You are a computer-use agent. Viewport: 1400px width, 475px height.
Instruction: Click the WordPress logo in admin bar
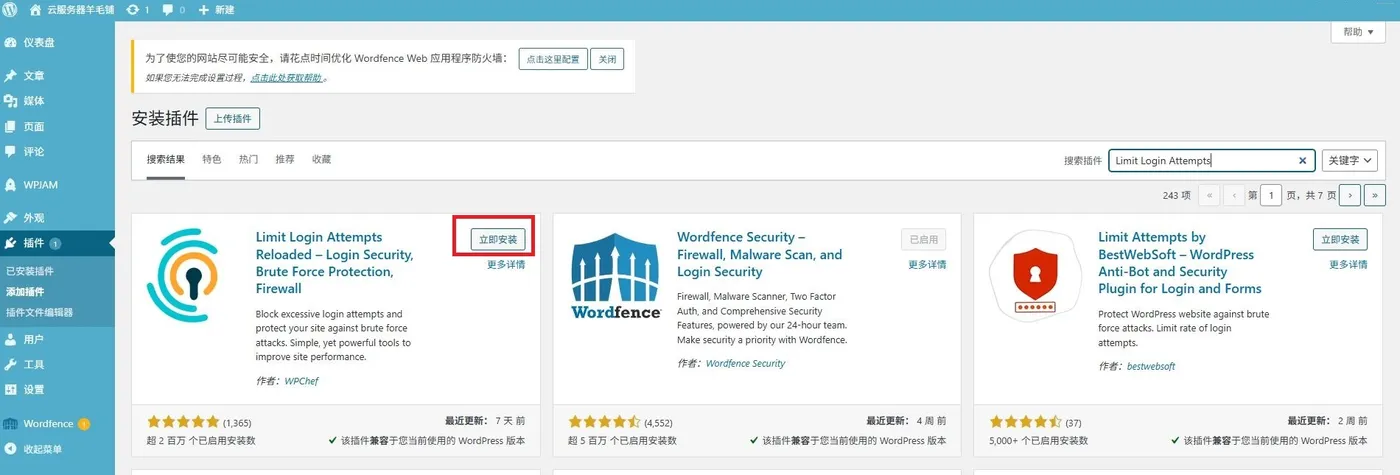pos(11,9)
